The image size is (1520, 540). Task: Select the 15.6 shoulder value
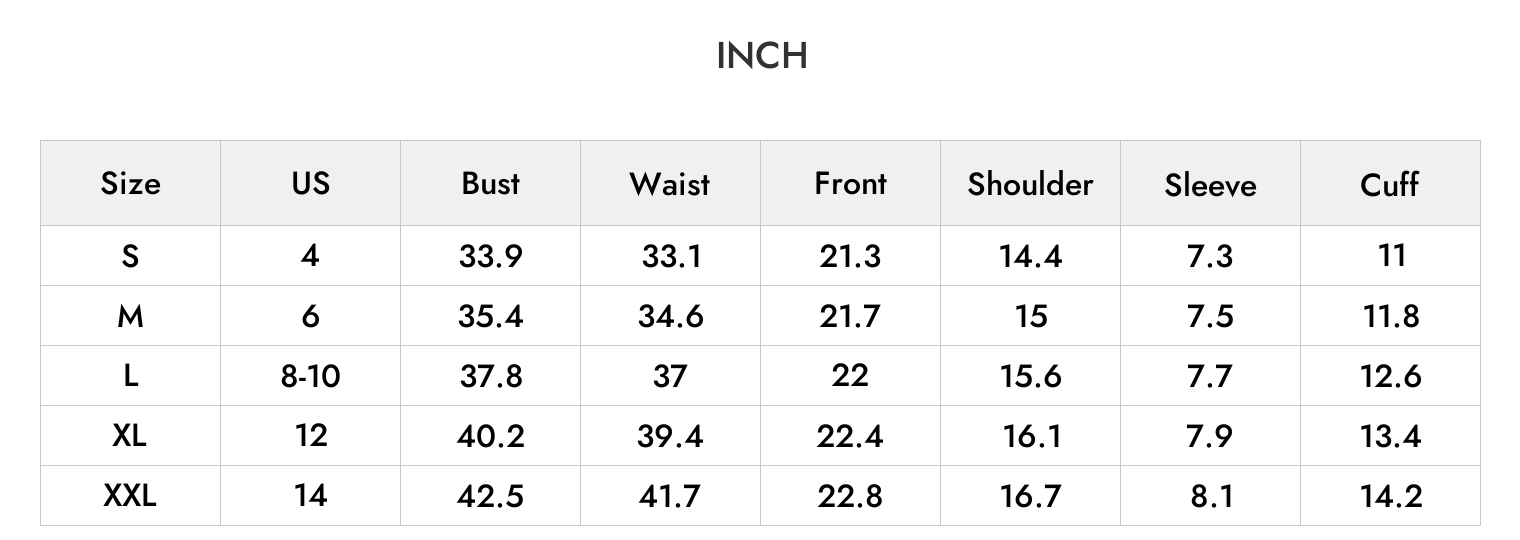pyautogui.click(x=1030, y=376)
